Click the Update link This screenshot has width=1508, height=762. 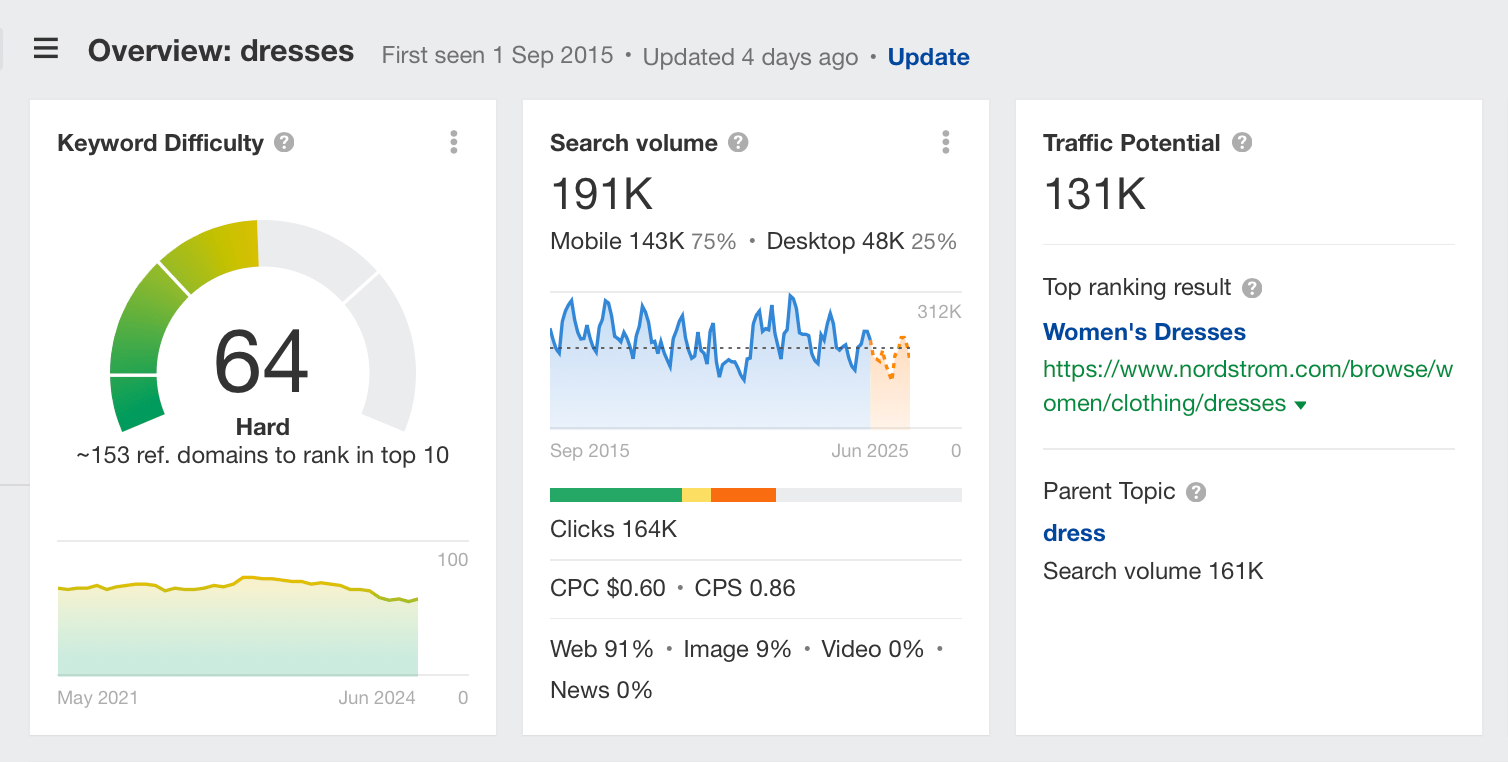928,57
